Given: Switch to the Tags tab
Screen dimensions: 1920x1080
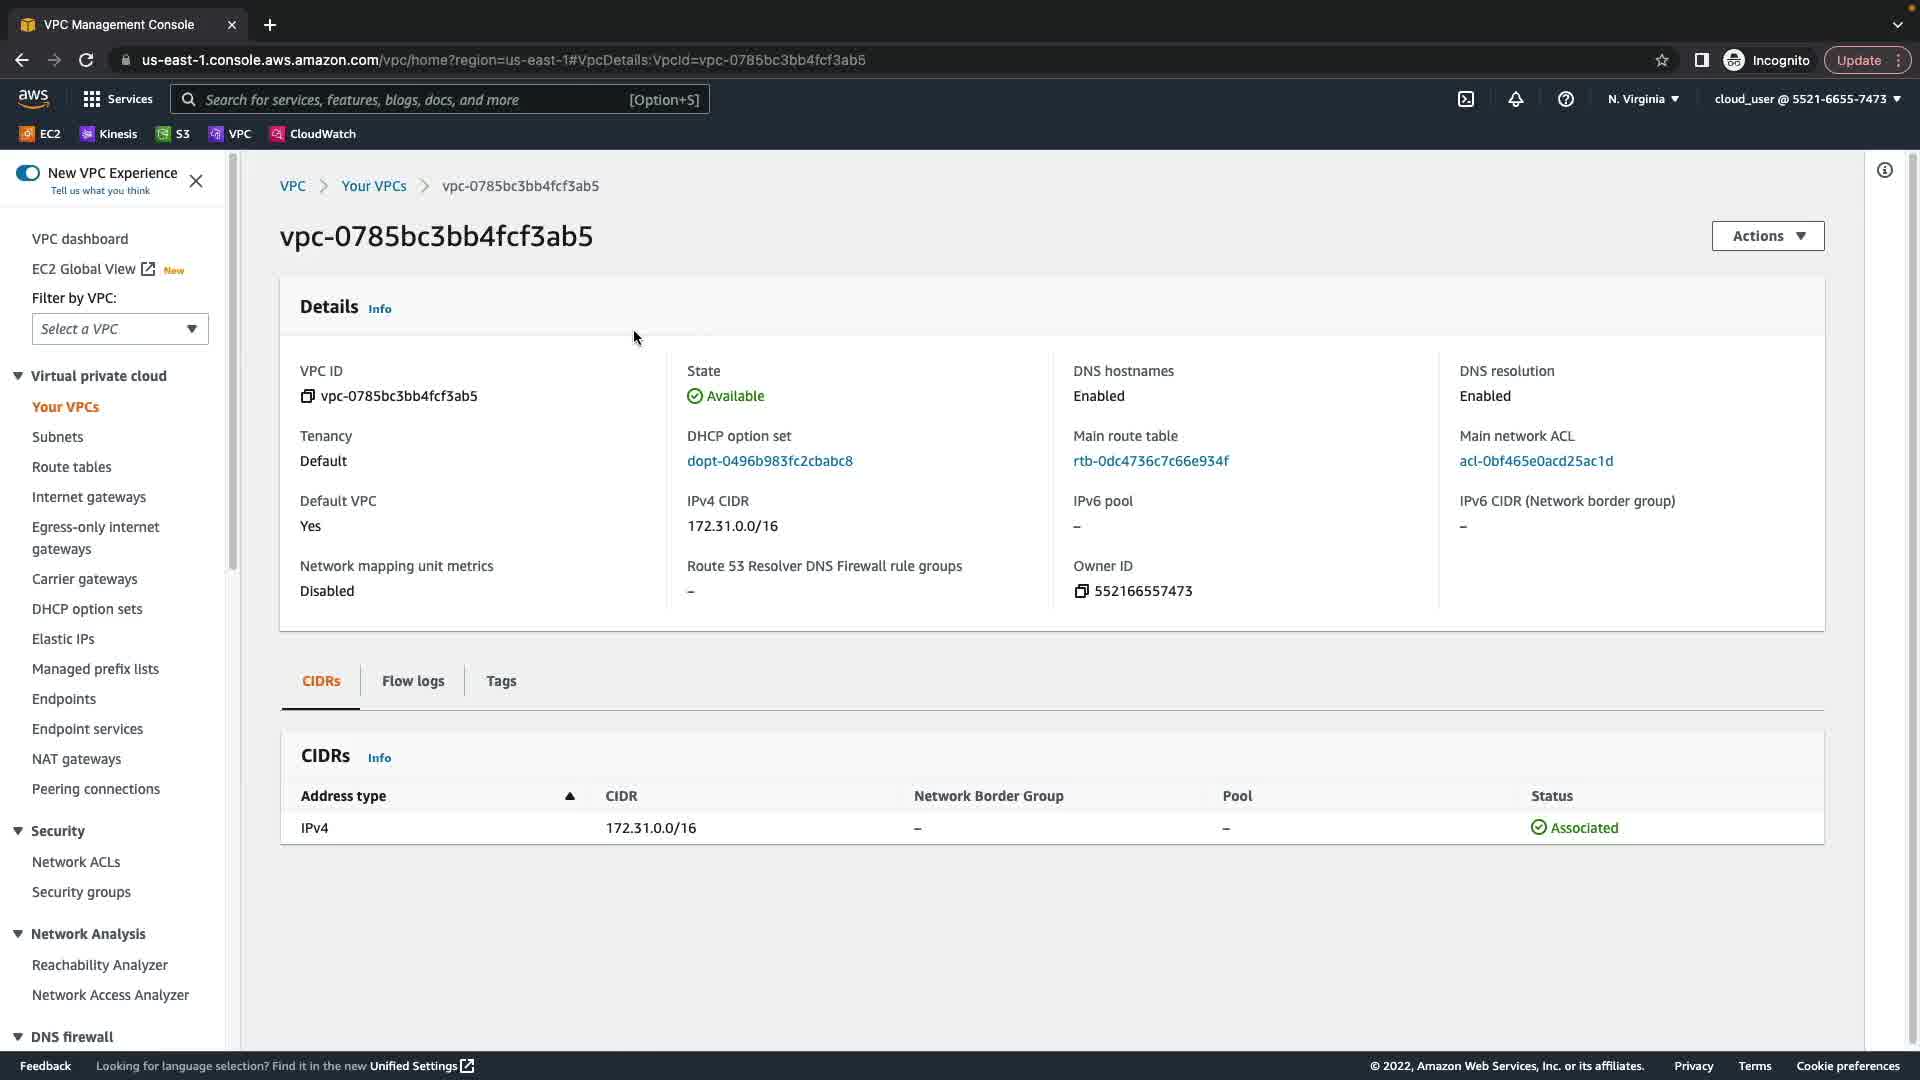Looking at the screenshot, I should coord(501,681).
